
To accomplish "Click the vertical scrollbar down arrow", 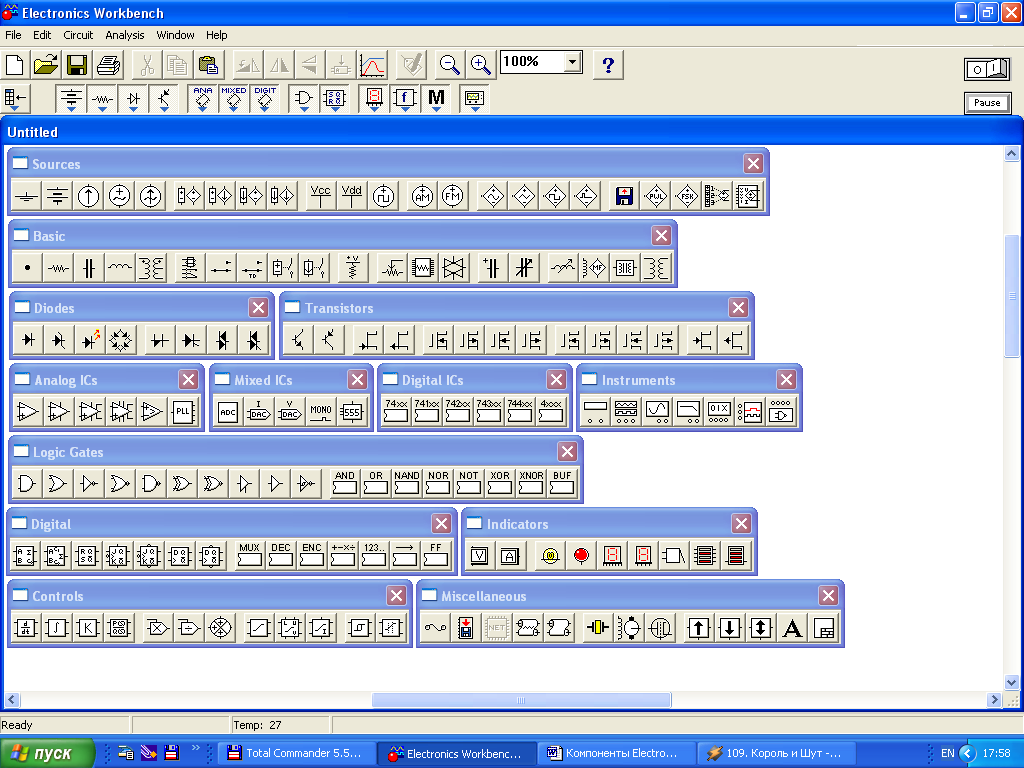I will (1011, 682).
